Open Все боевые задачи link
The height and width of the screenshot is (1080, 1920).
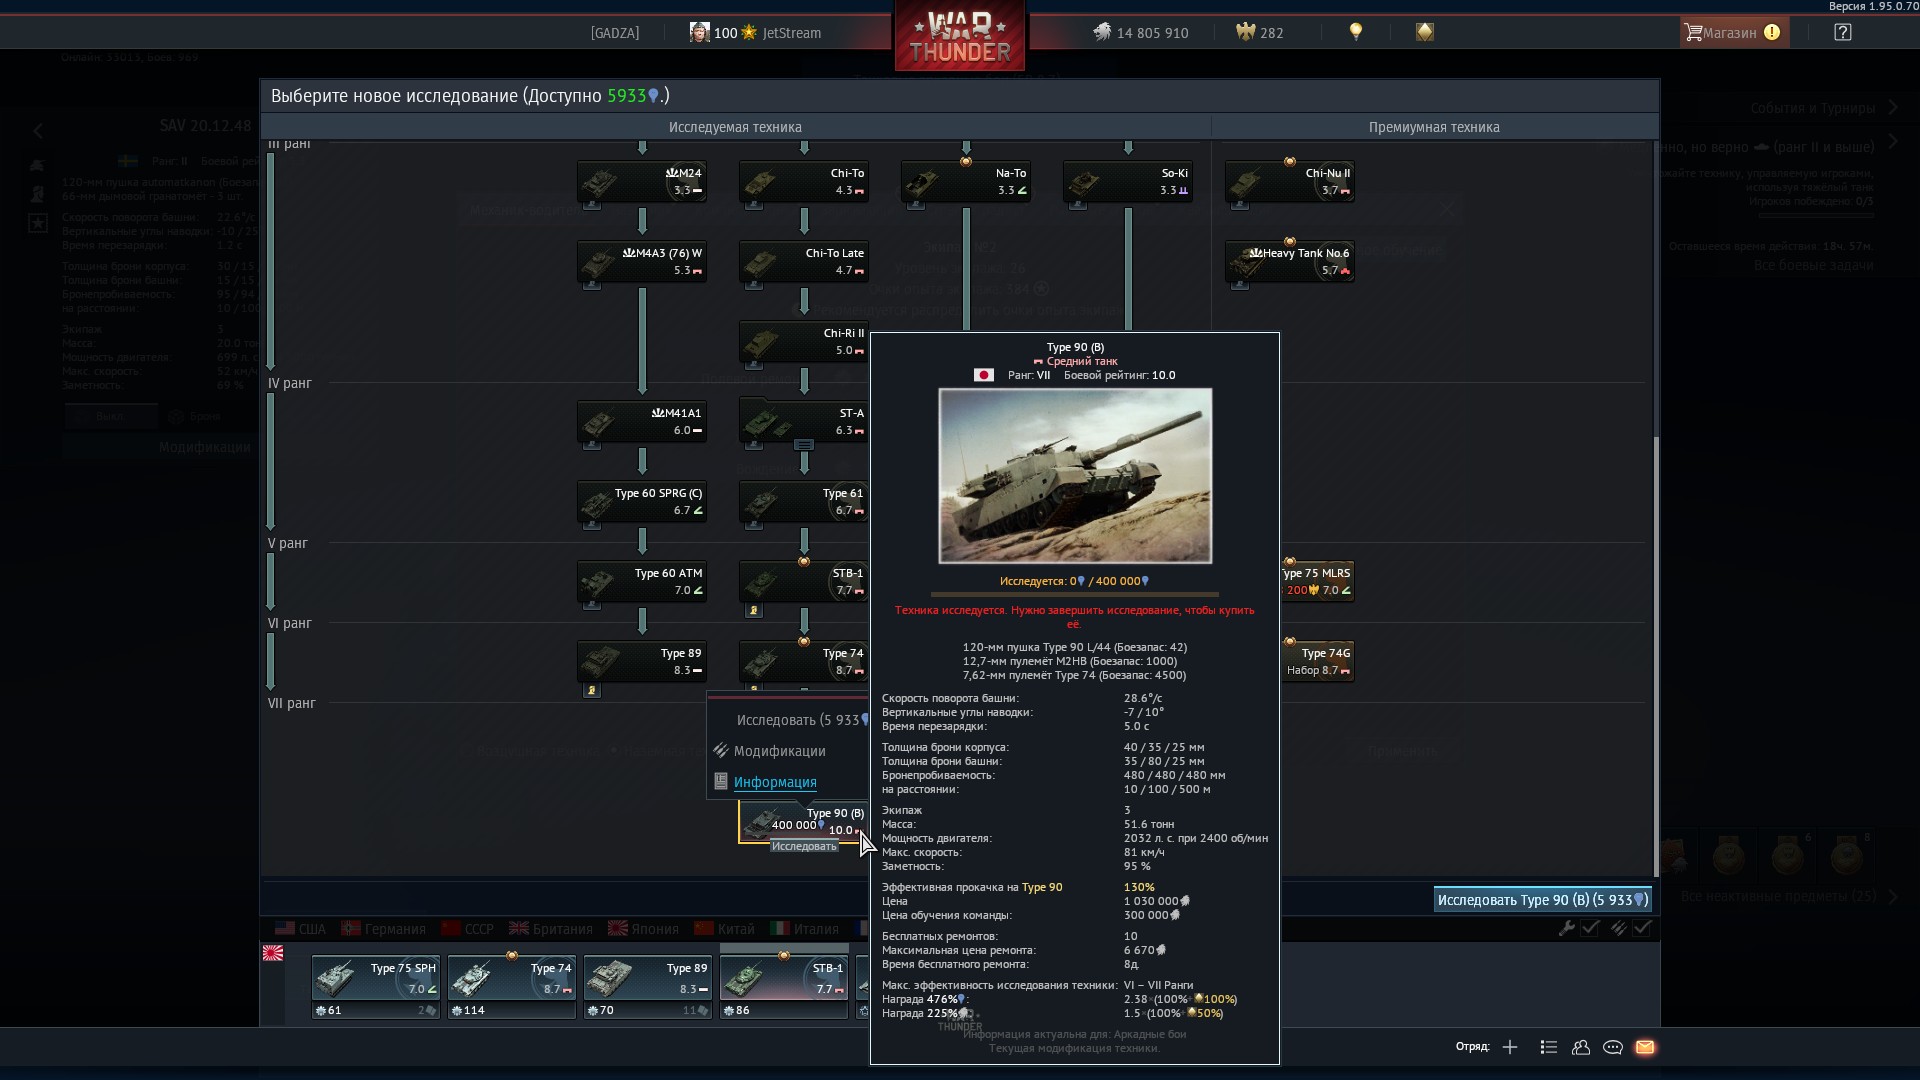pyautogui.click(x=1813, y=266)
